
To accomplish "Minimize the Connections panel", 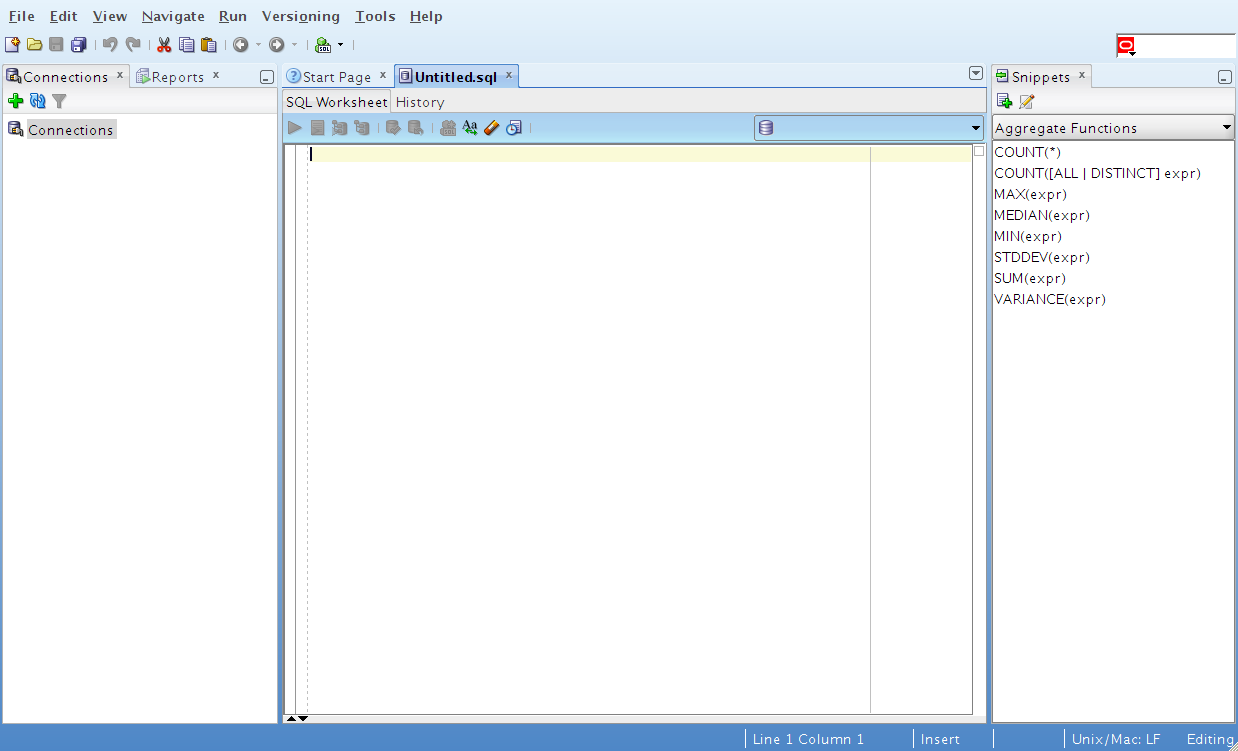I will point(266,77).
